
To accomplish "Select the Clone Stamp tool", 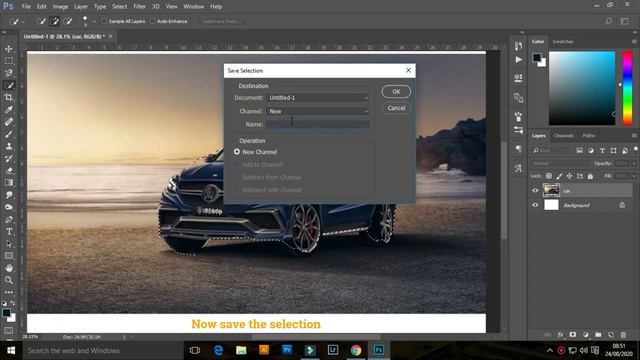I will pyautogui.click(x=9, y=146).
